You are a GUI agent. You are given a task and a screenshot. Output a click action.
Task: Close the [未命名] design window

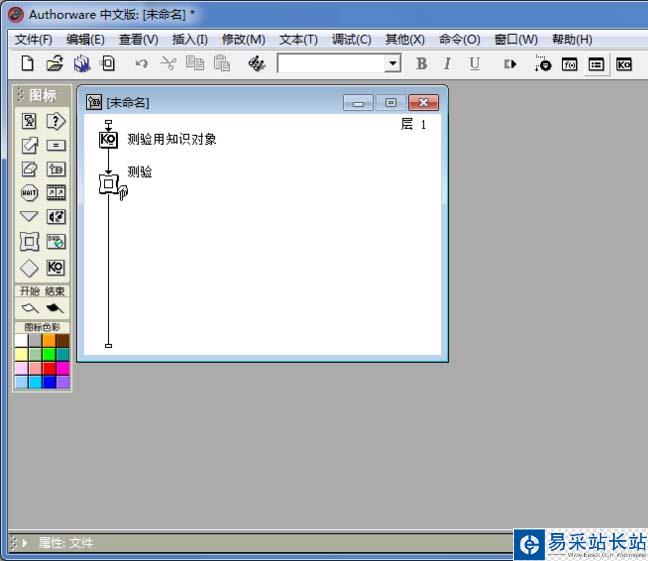[x=423, y=103]
